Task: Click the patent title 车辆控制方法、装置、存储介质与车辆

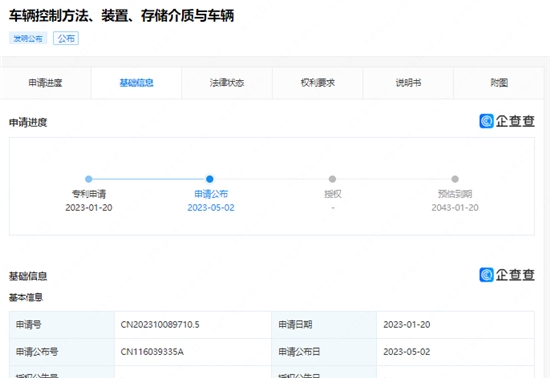Action: click(x=121, y=16)
